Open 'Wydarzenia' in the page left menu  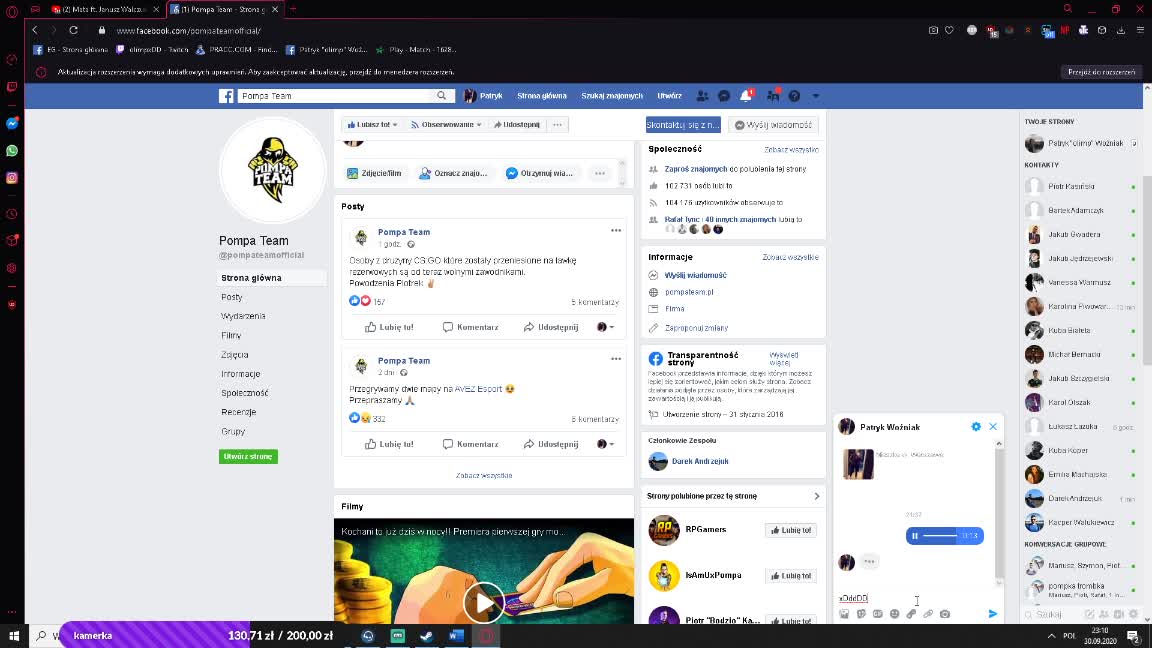[x=243, y=316]
